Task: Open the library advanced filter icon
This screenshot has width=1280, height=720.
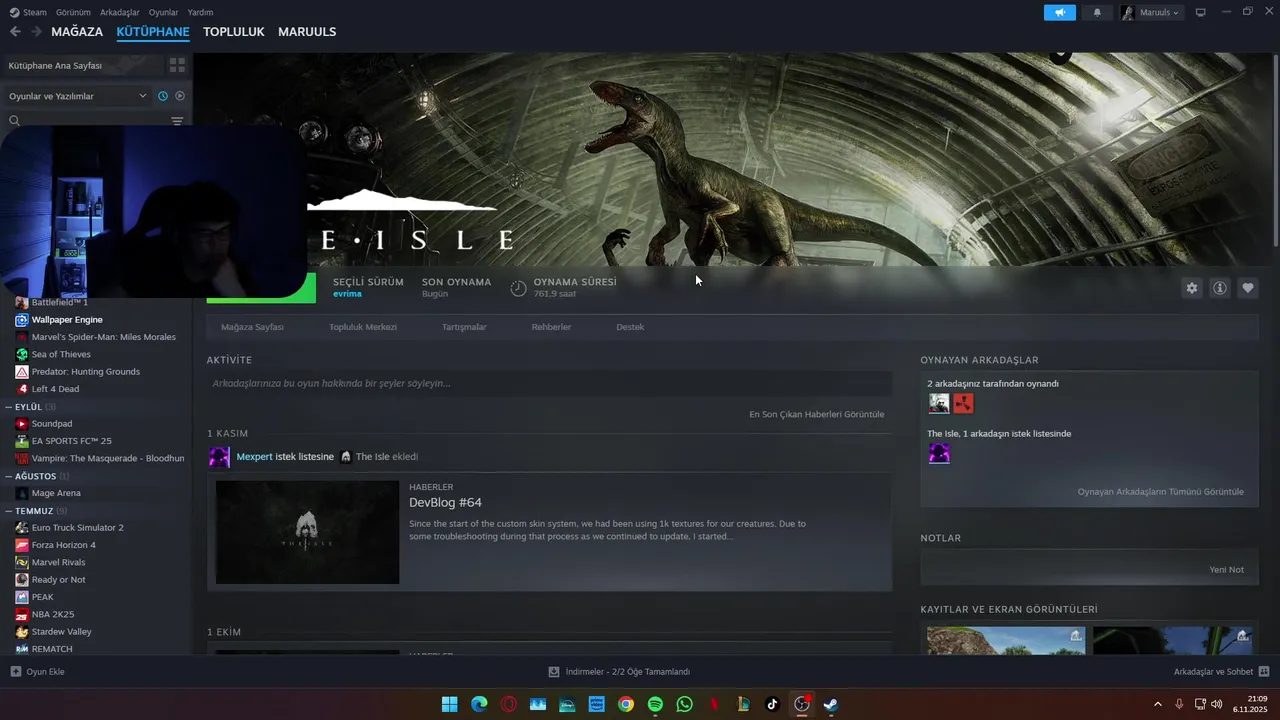Action: 177,121
